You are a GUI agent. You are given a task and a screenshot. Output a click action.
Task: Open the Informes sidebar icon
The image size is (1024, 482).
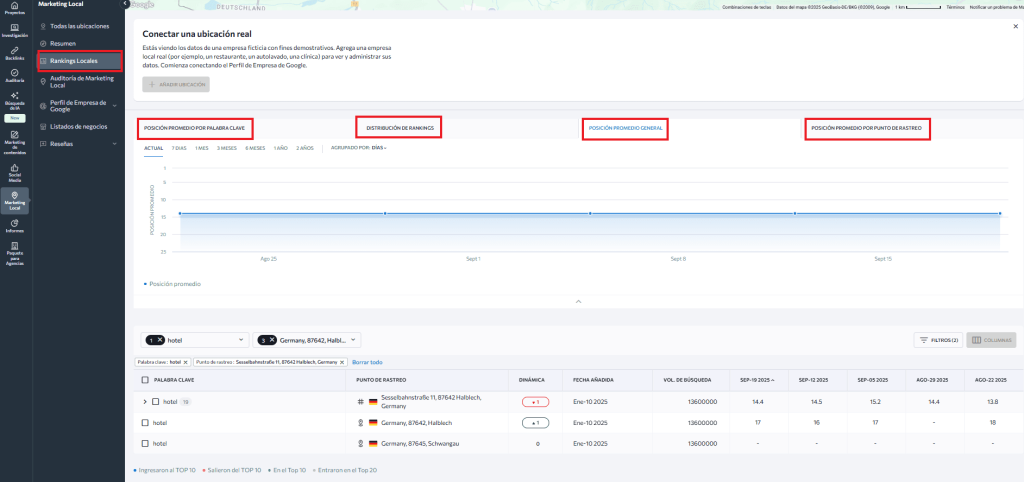pyautogui.click(x=14, y=225)
